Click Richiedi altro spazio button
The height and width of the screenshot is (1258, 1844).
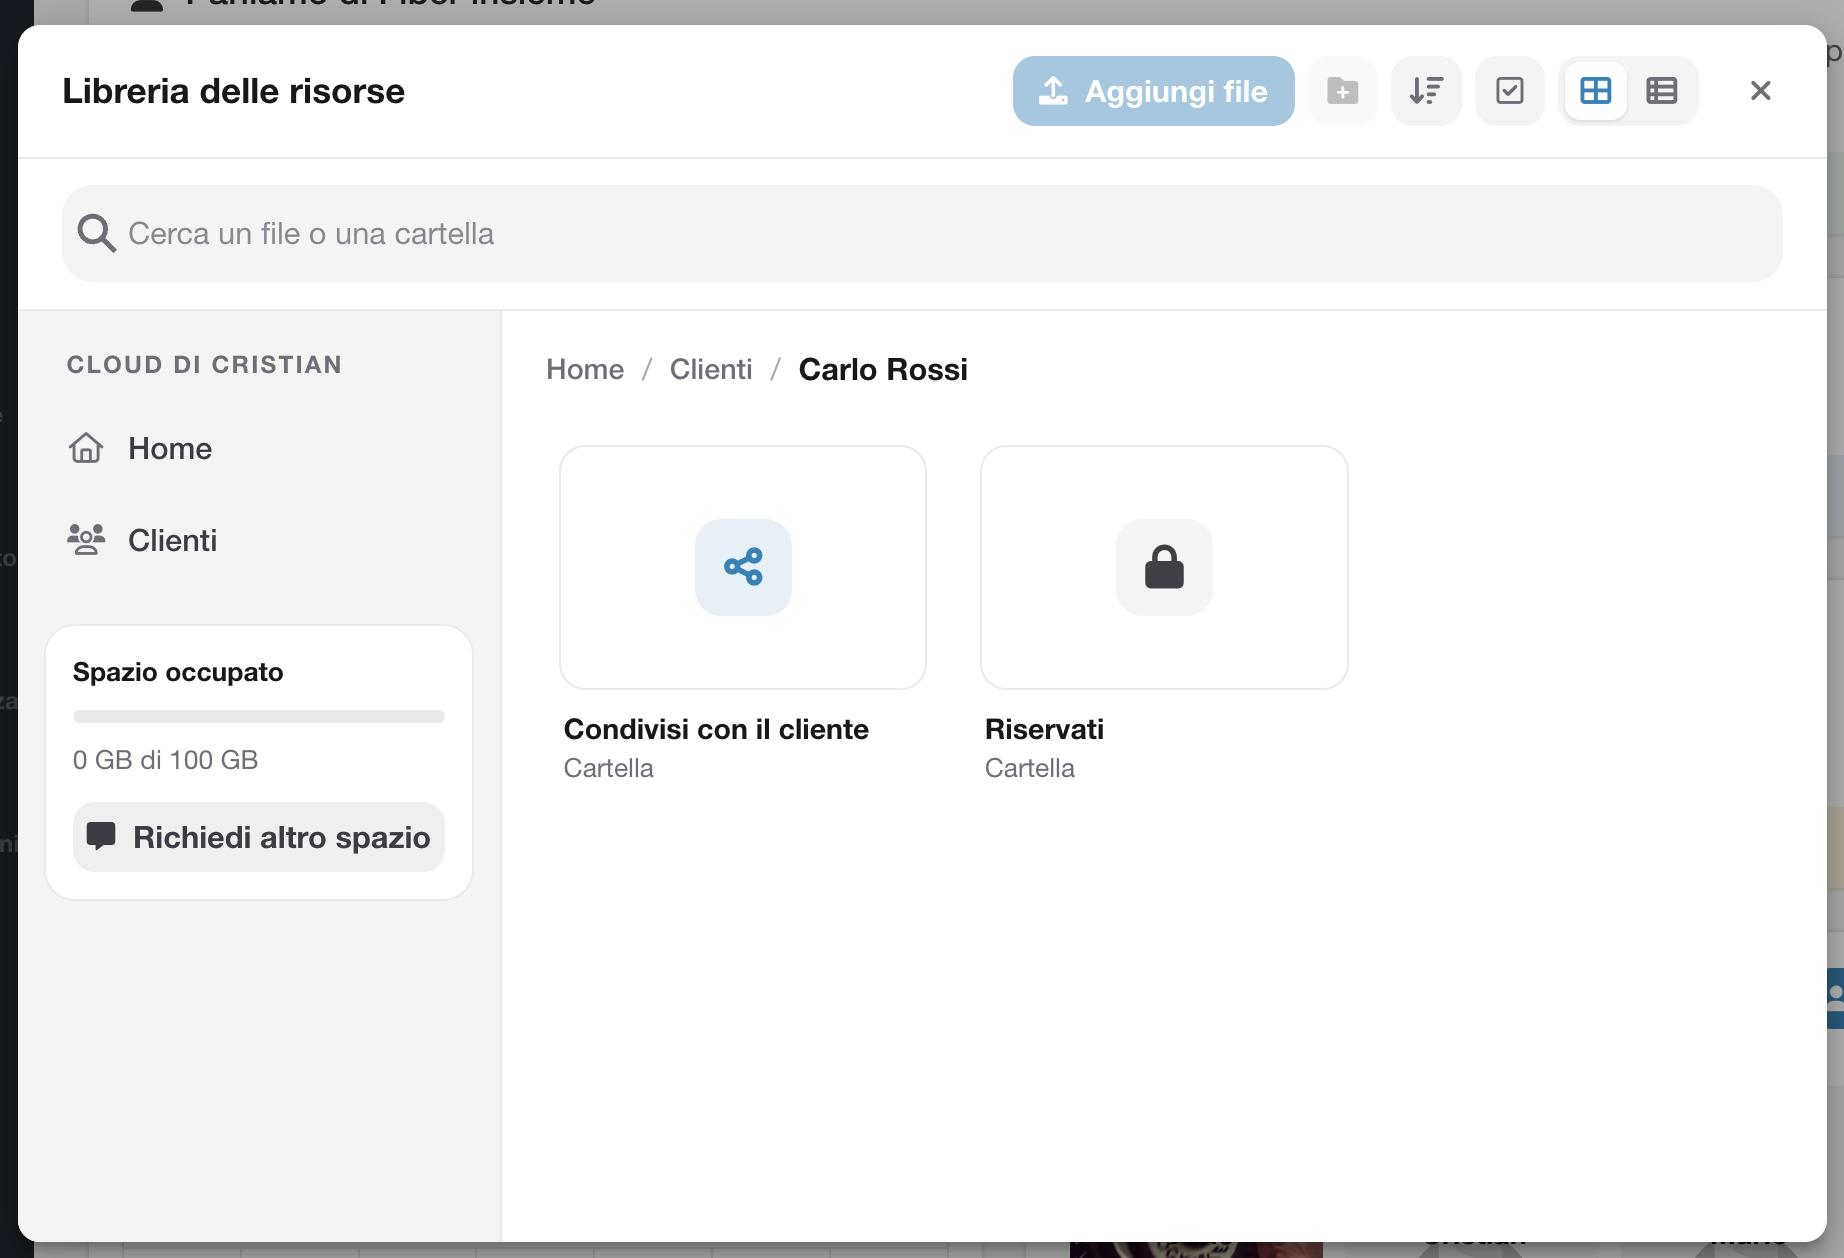[259, 837]
